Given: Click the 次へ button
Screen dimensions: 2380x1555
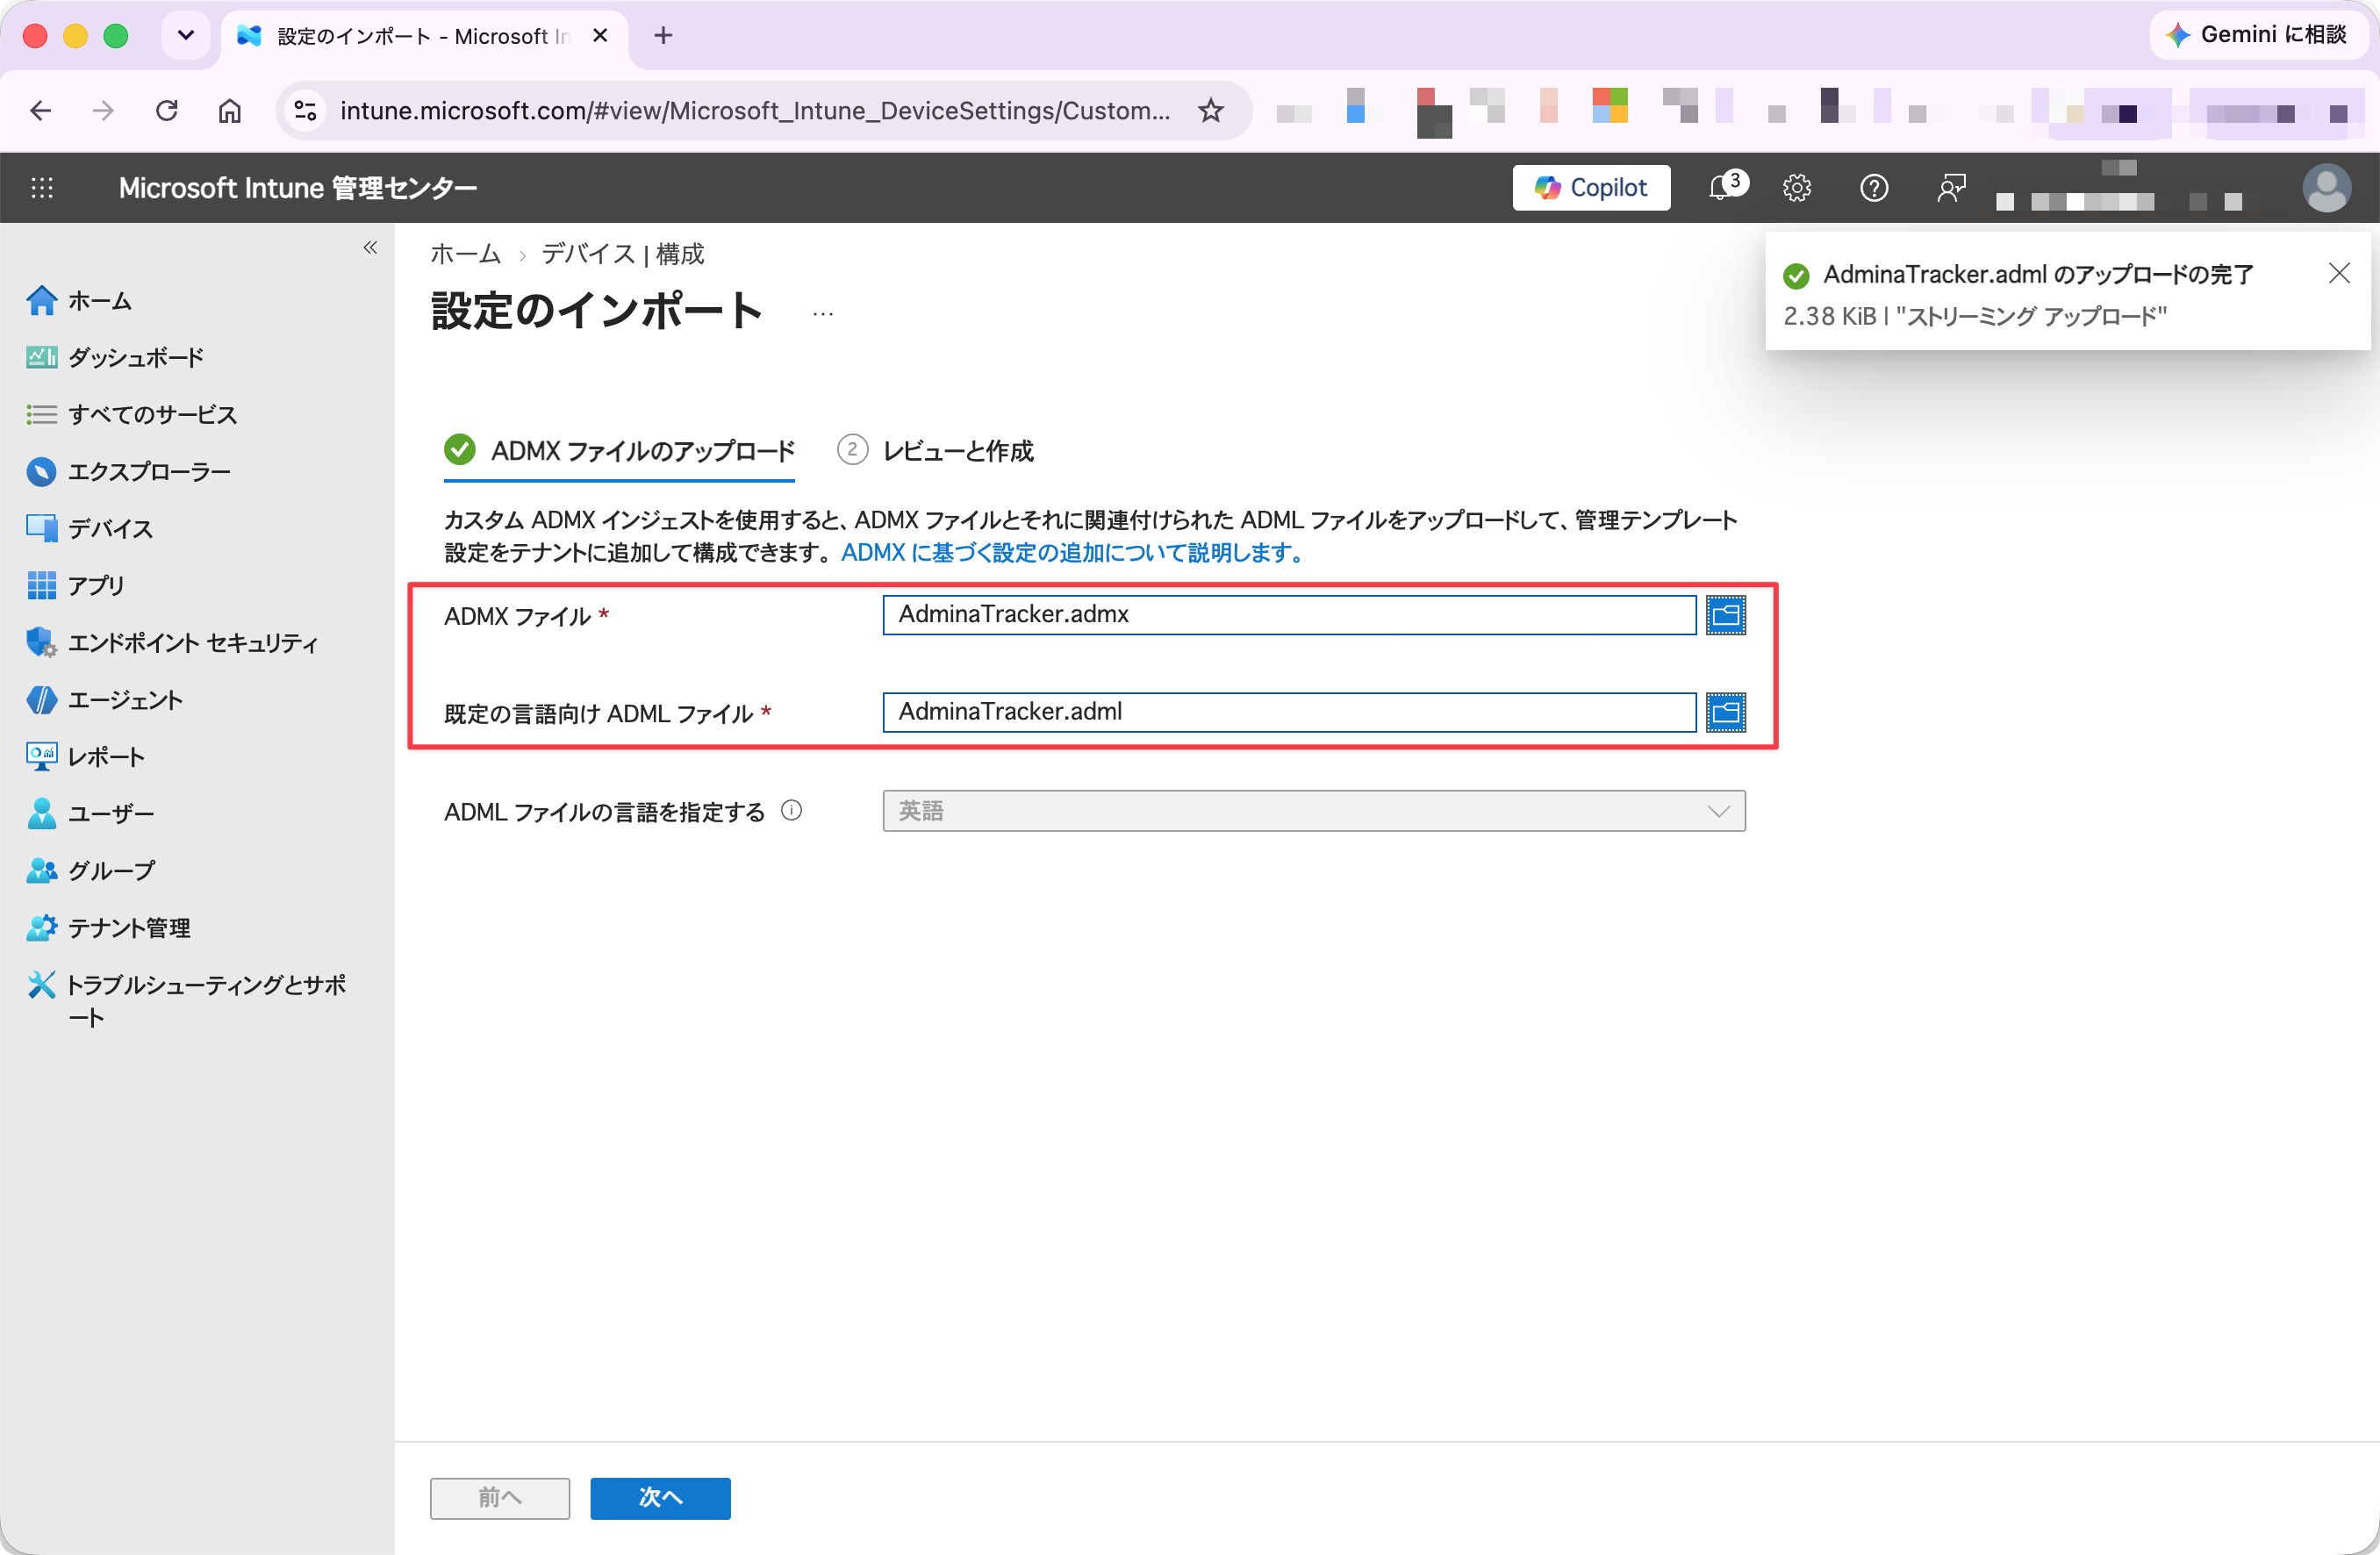Looking at the screenshot, I should point(660,1497).
